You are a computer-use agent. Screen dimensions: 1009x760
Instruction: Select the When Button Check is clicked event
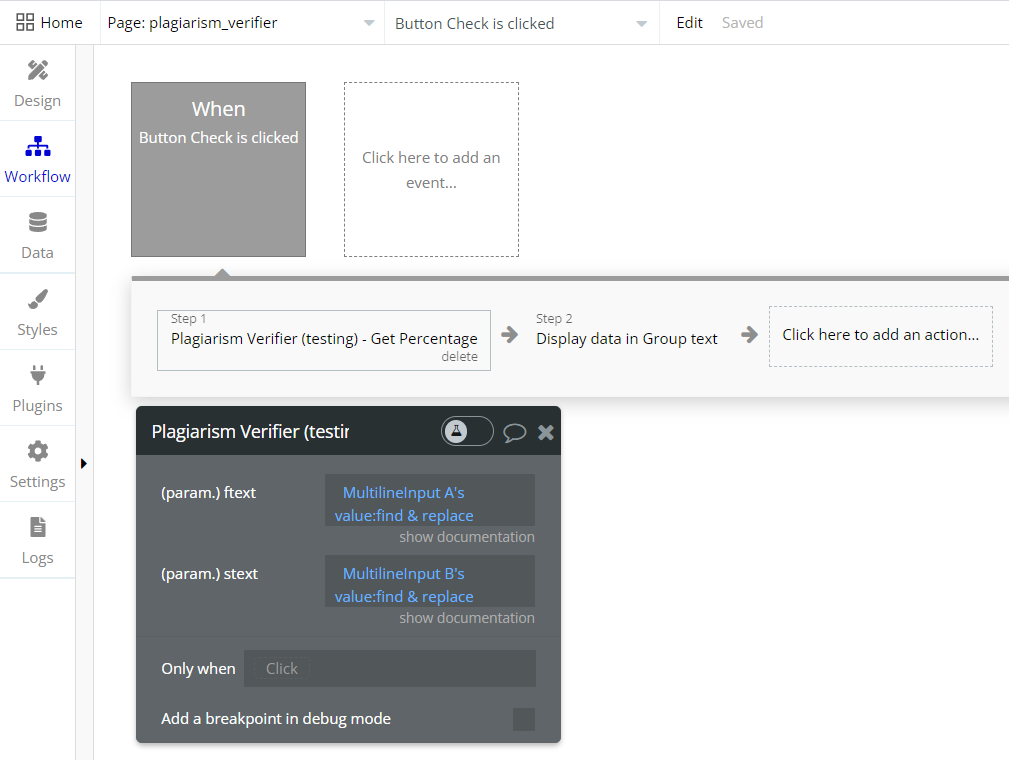click(219, 169)
